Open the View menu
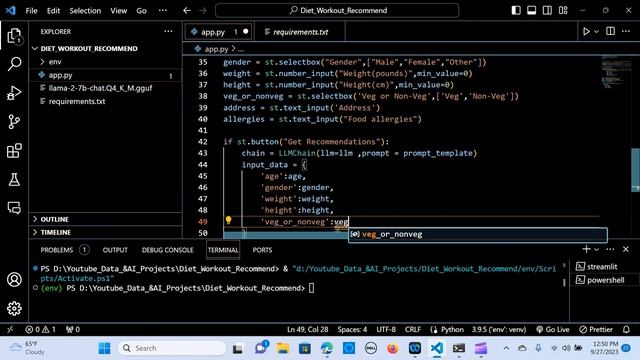This screenshot has width=640, height=360. (x=118, y=11)
